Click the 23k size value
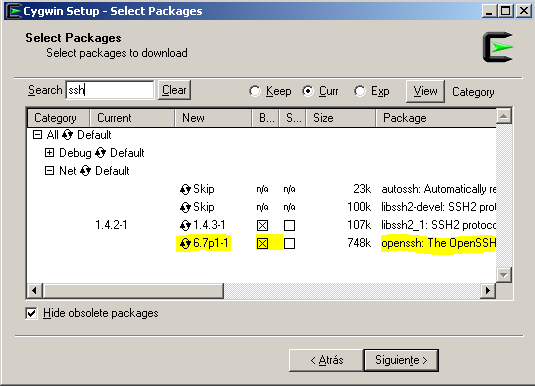The image size is (535, 386). point(362,189)
